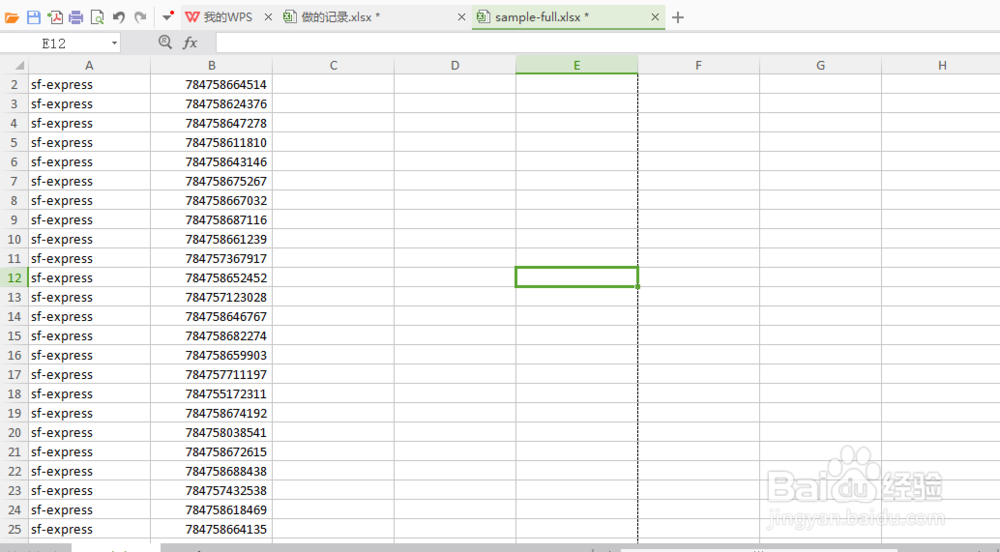Select column E header
This screenshot has height=552, width=1000.
coord(577,65)
